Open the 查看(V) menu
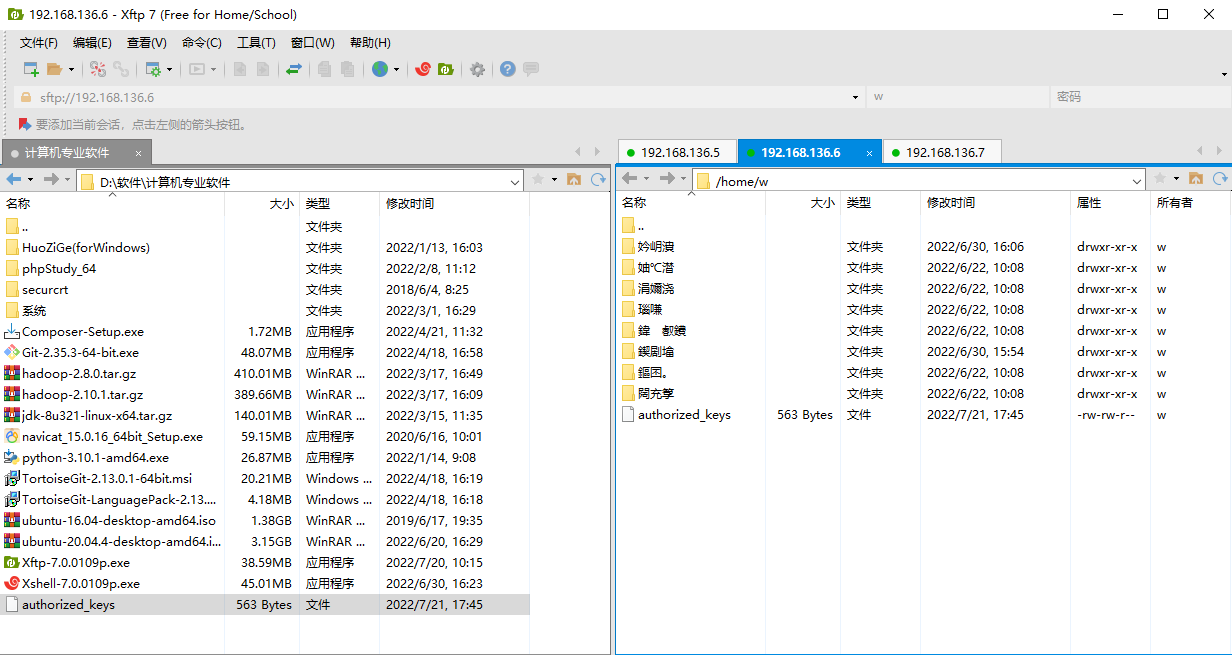Screen dimensions: 1232x655 [146, 43]
